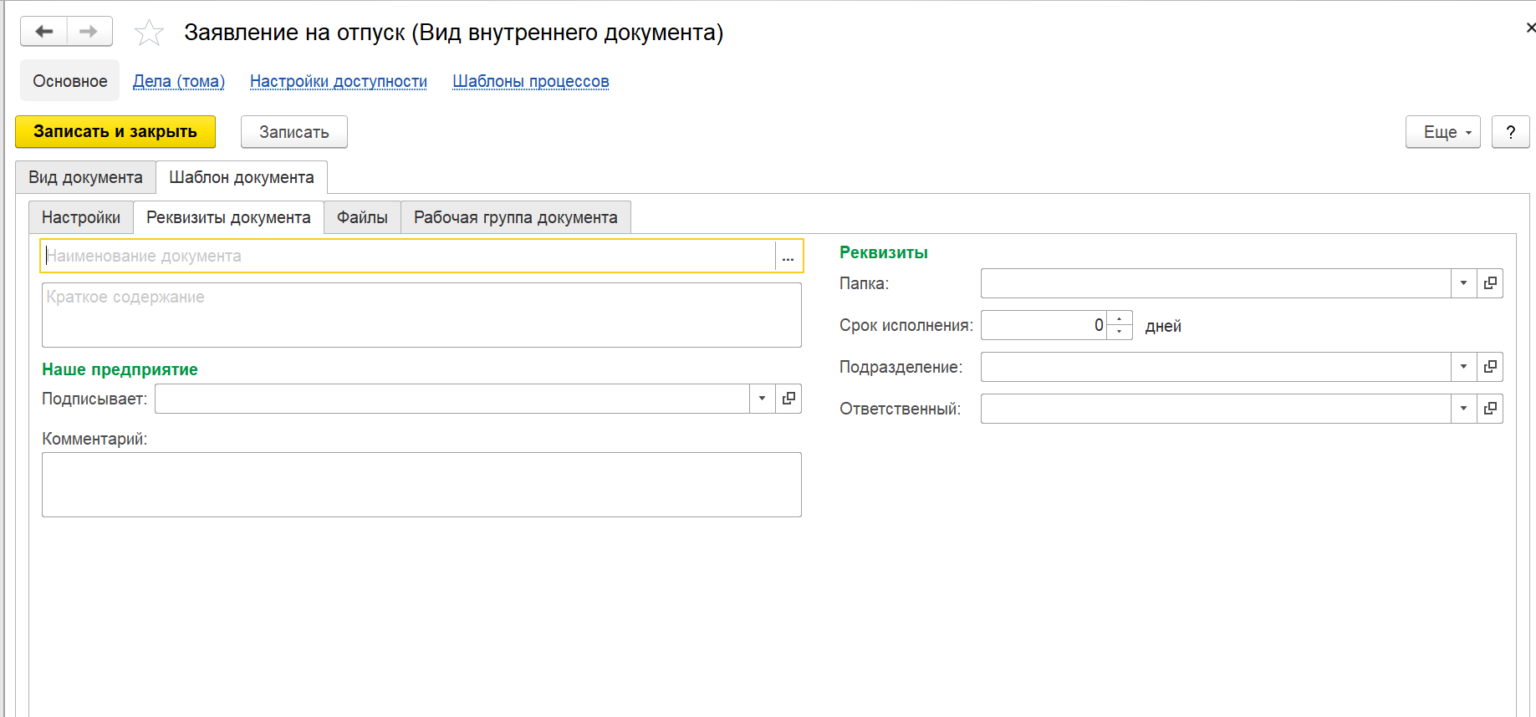Expand the Еще menu
The image size is (1536, 717).
[1442, 131]
